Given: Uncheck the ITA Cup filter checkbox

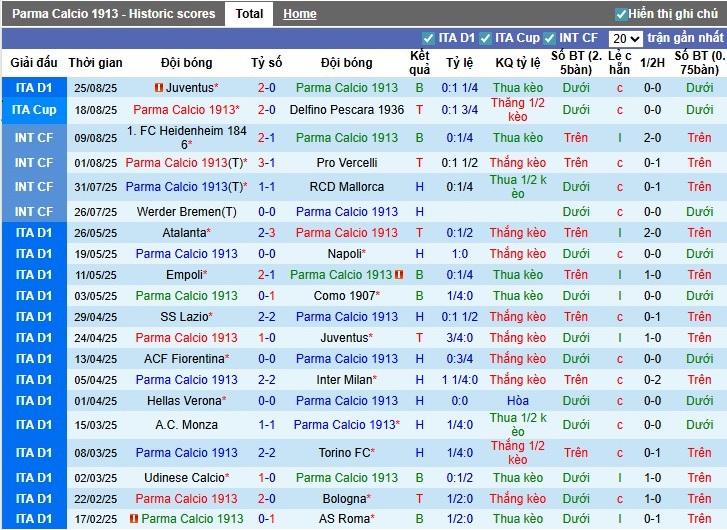Looking at the screenshot, I should click(x=485, y=38).
